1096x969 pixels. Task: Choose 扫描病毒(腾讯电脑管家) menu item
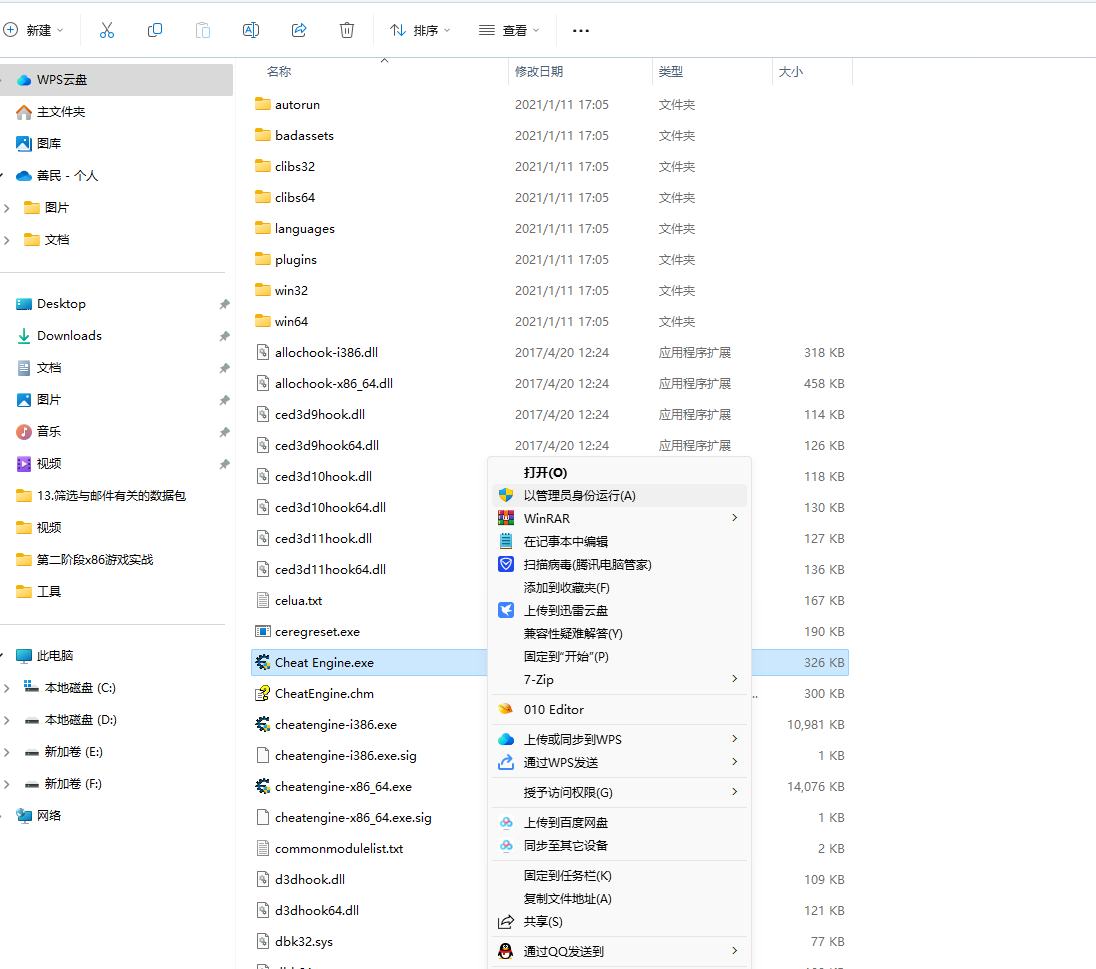click(619, 564)
